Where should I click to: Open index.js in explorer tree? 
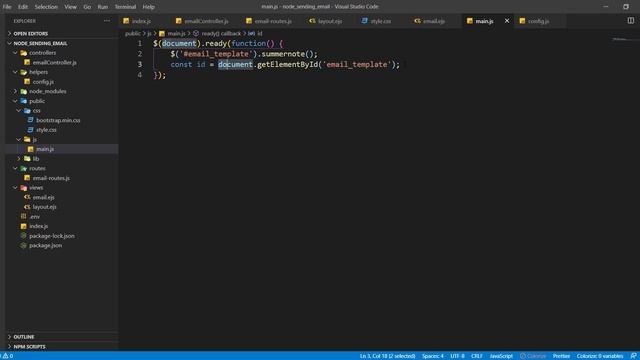(38, 226)
